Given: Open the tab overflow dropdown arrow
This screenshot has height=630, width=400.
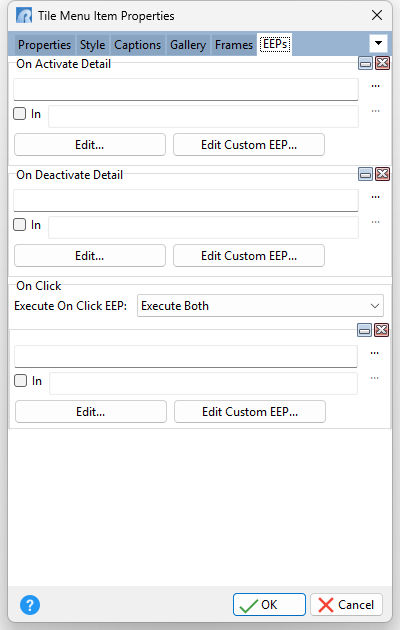Looking at the screenshot, I should (378, 43).
